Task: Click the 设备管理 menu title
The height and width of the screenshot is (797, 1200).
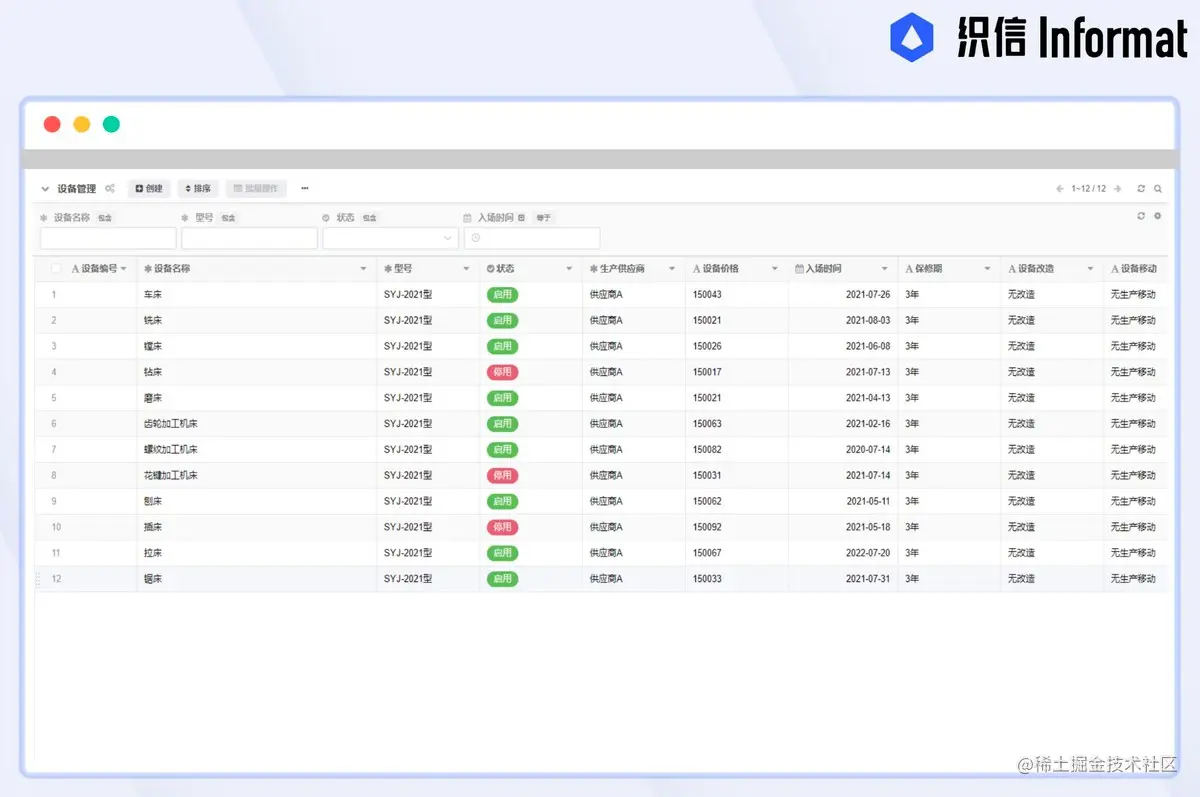Action: pos(76,189)
